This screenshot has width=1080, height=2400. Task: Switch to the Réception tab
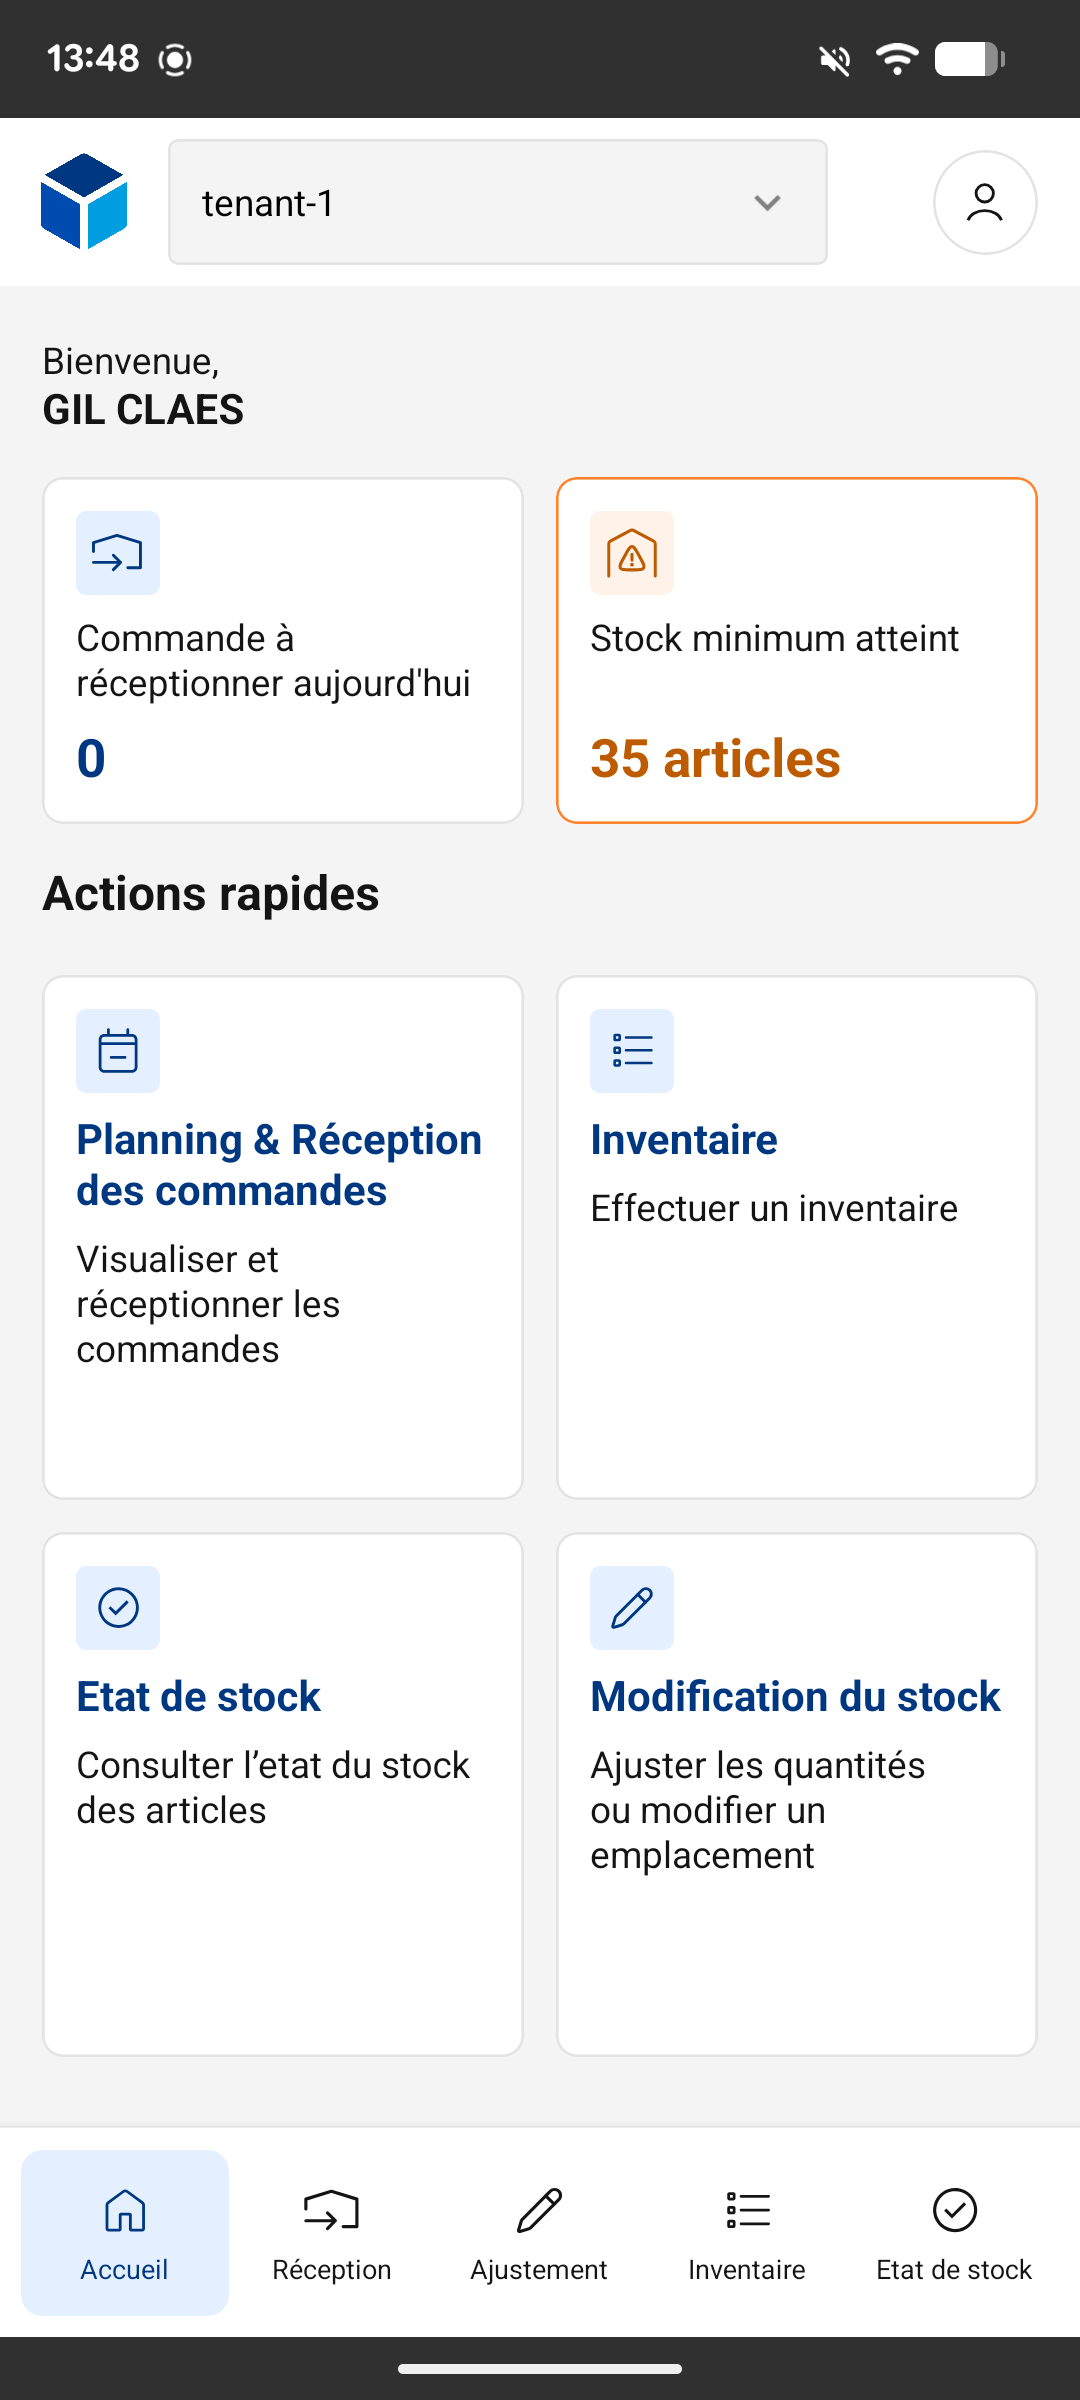tap(332, 2232)
